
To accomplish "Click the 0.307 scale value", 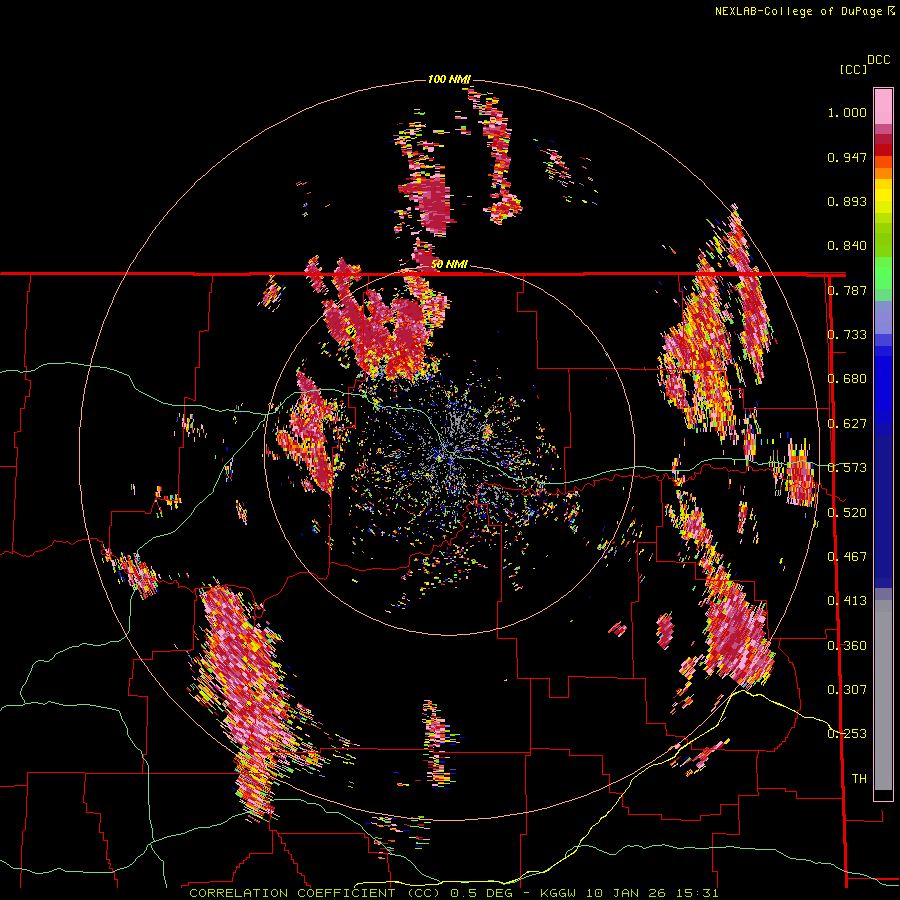I will [847, 690].
